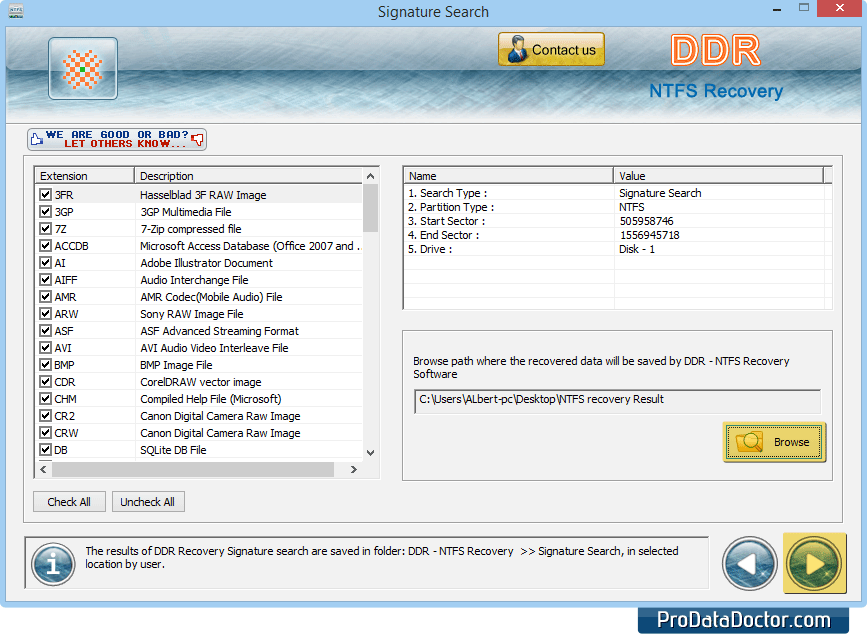This screenshot has width=867, height=634.
Task: Click the '5. Drive :' row name
Action: point(430,249)
